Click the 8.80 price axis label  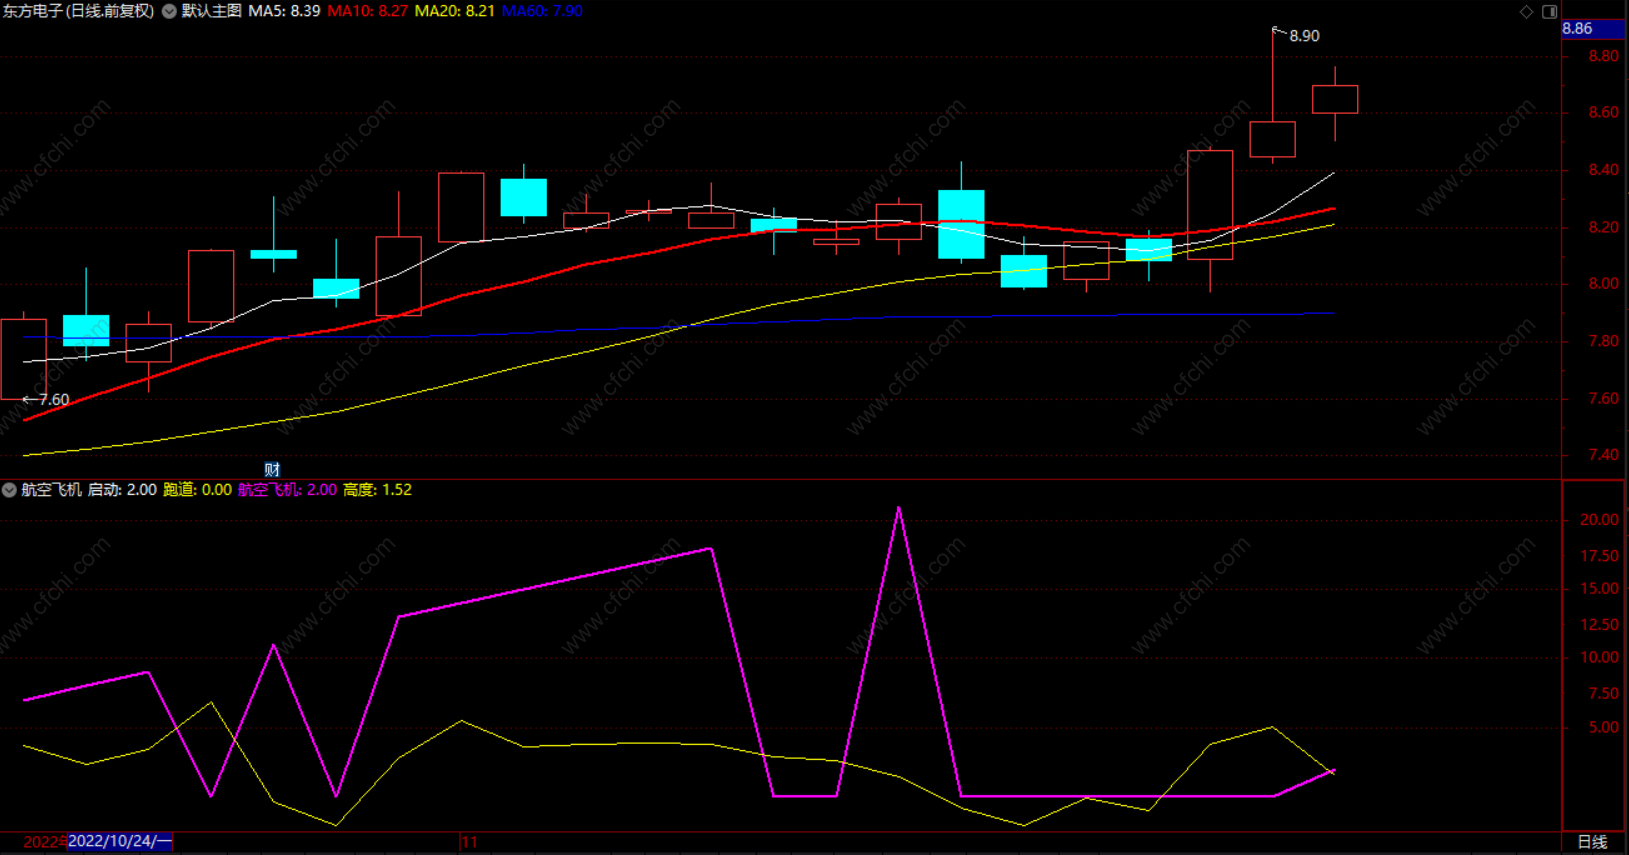tap(1603, 56)
